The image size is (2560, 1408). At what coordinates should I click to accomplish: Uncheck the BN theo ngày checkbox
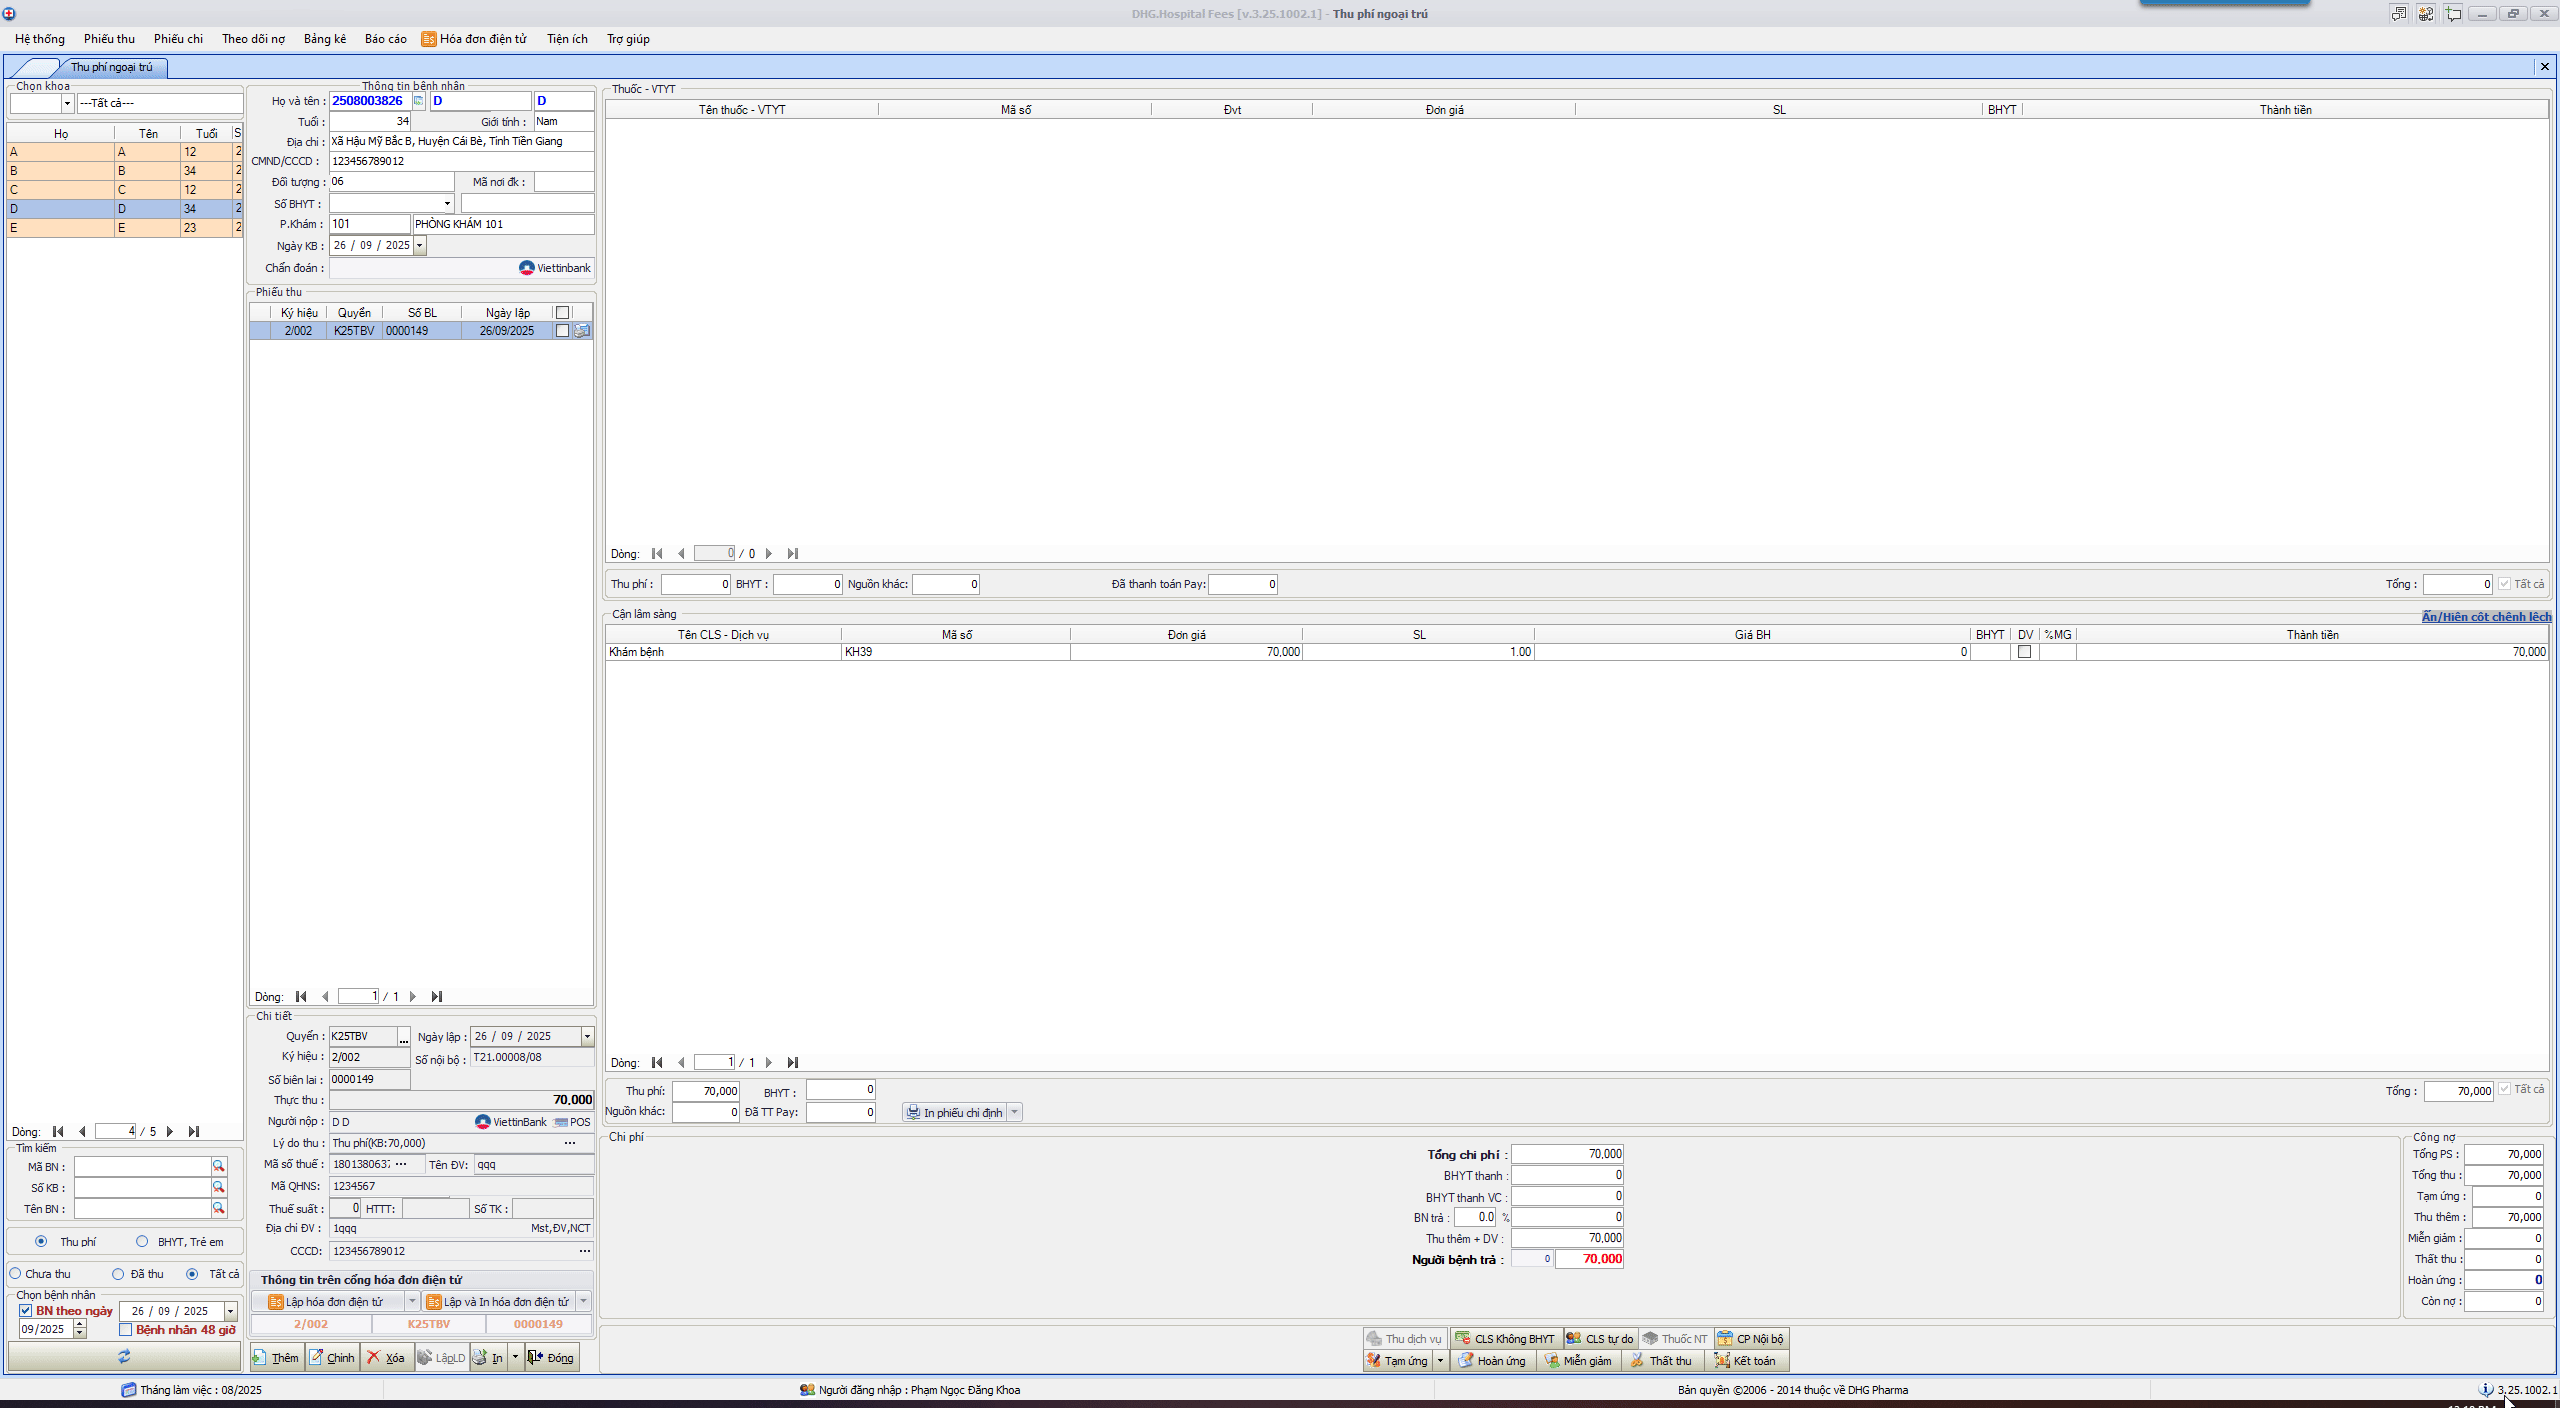point(26,1310)
